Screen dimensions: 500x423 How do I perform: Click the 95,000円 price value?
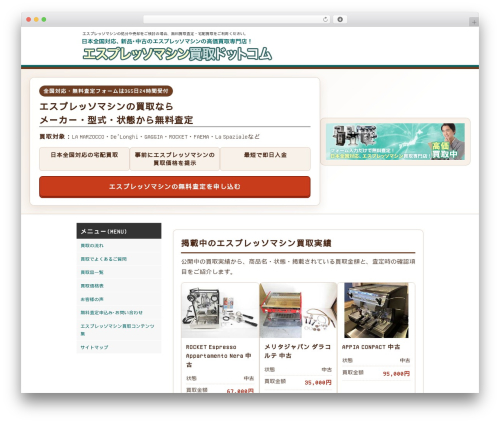[x=396, y=374]
